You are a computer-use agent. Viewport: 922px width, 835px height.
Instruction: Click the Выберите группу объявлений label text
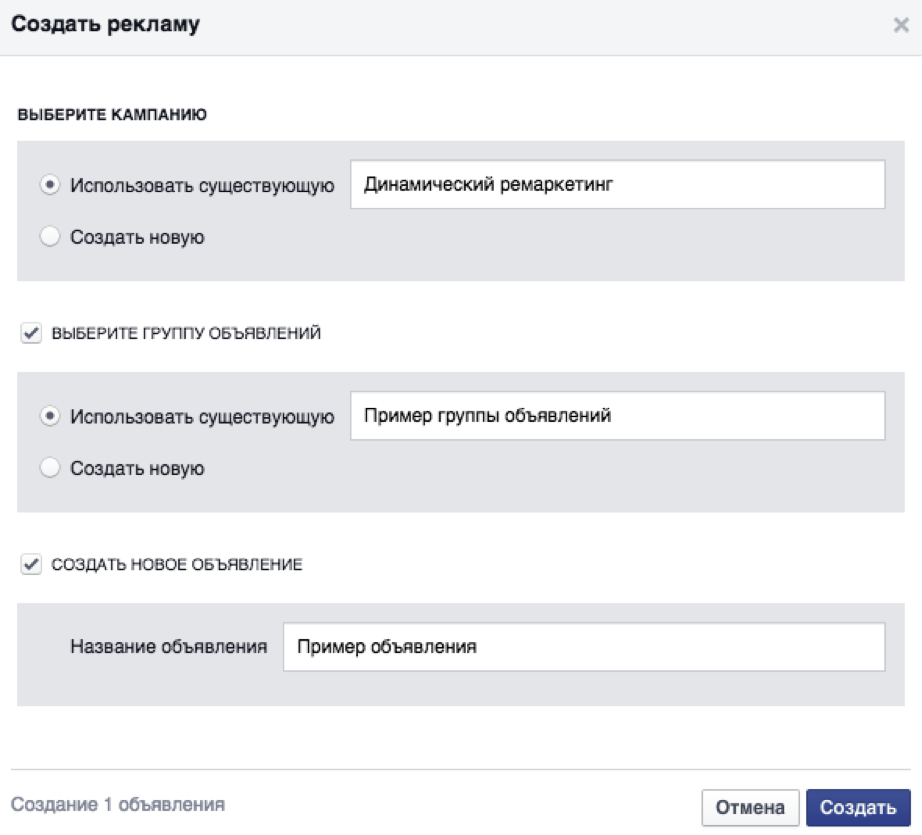tap(186, 334)
